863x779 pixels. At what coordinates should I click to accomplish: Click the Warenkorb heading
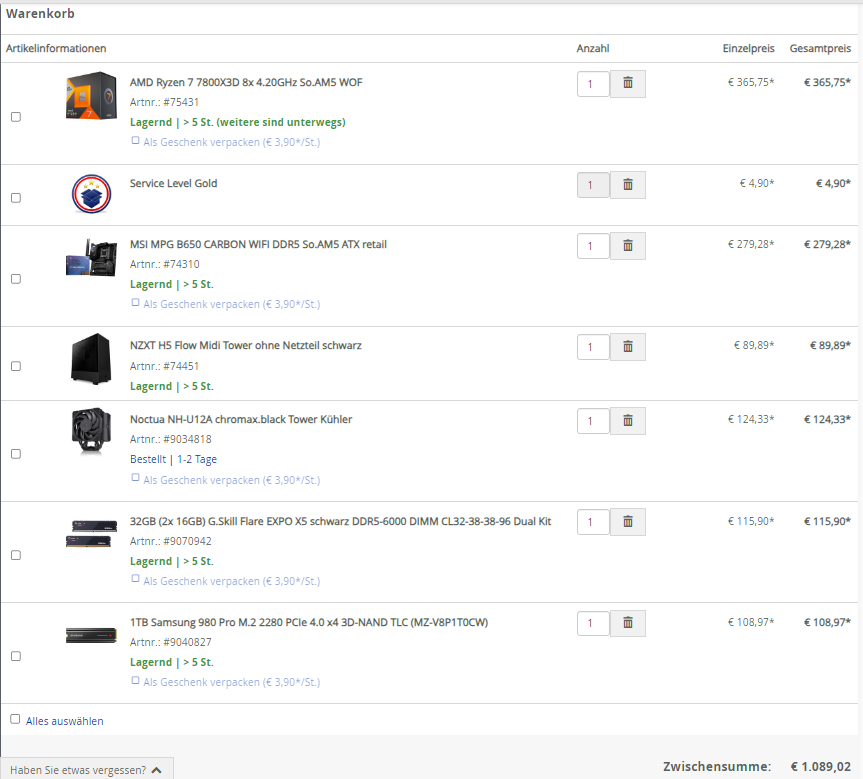[40, 14]
